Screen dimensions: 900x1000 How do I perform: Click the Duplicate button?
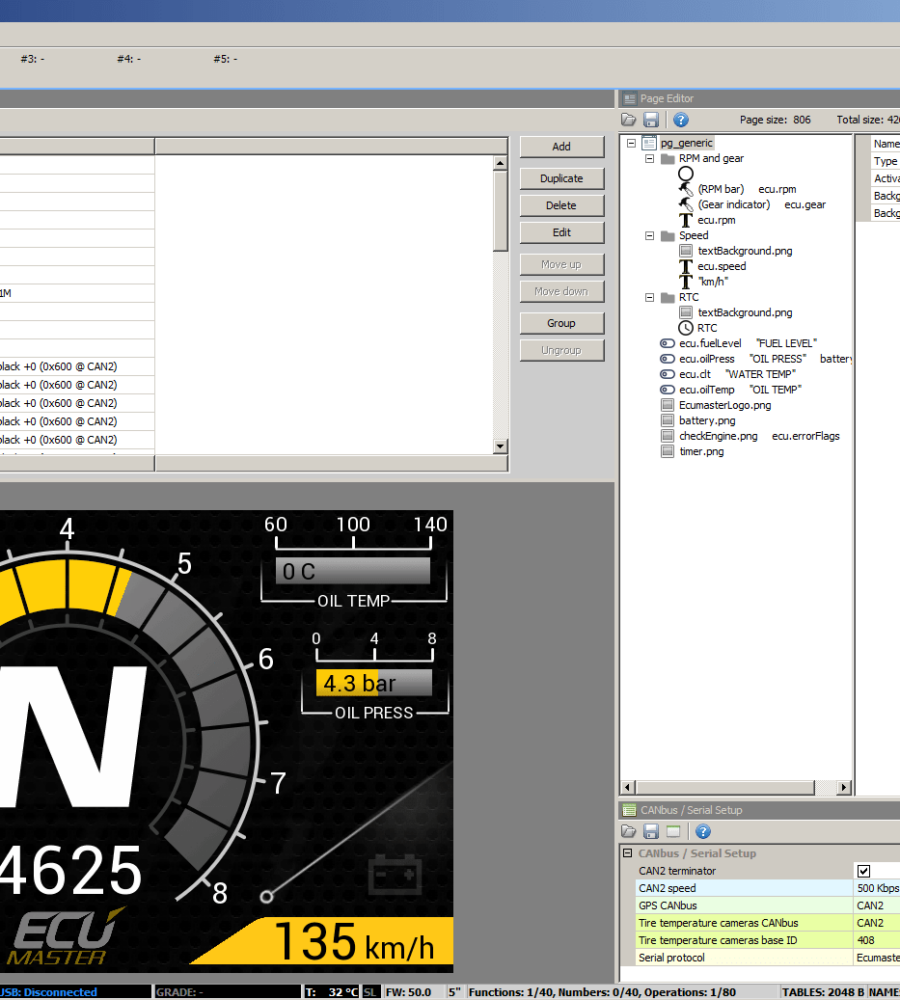click(x=561, y=179)
